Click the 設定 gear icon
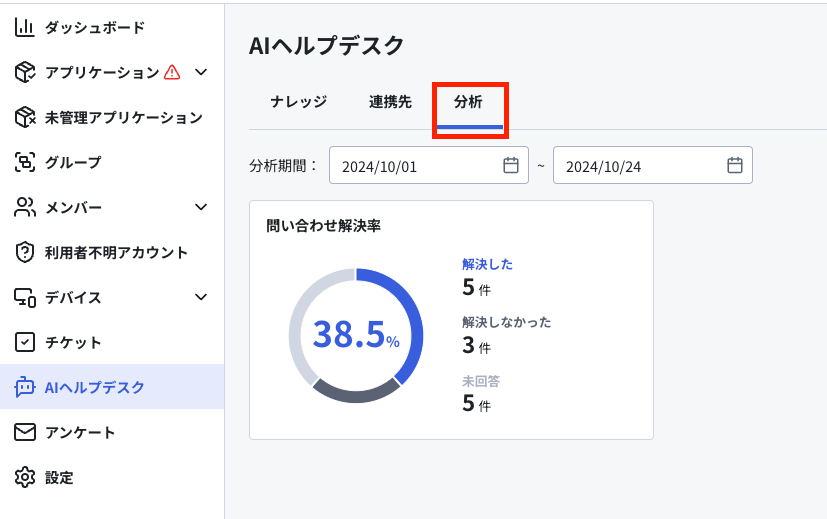 (x=24, y=477)
